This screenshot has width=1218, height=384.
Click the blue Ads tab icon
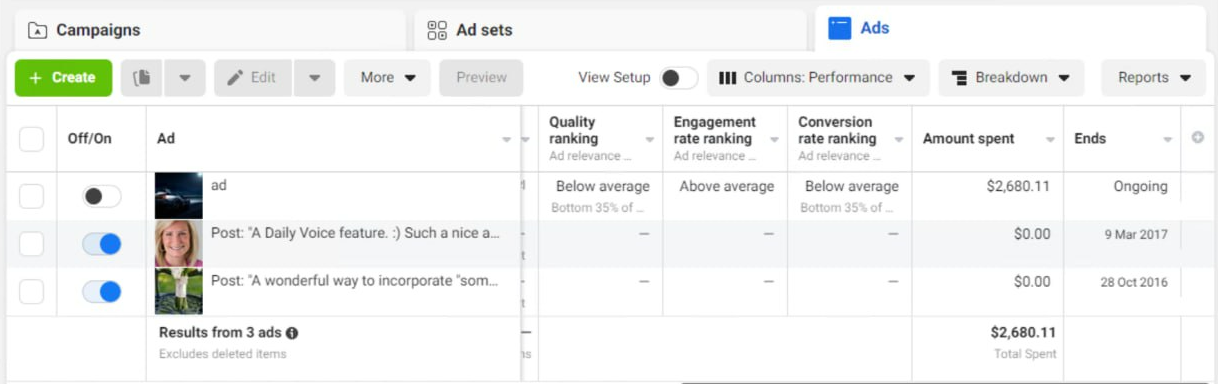point(840,28)
